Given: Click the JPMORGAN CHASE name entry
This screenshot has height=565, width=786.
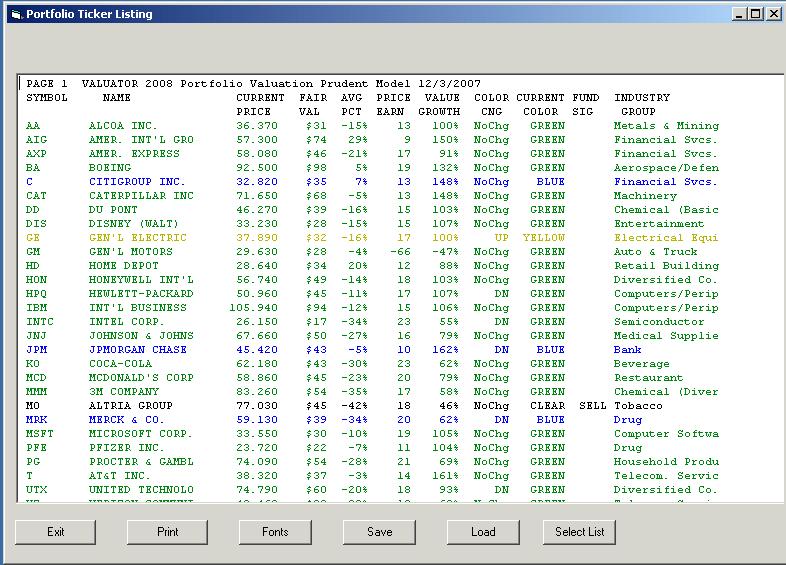Looking at the screenshot, I should click(x=137, y=350).
